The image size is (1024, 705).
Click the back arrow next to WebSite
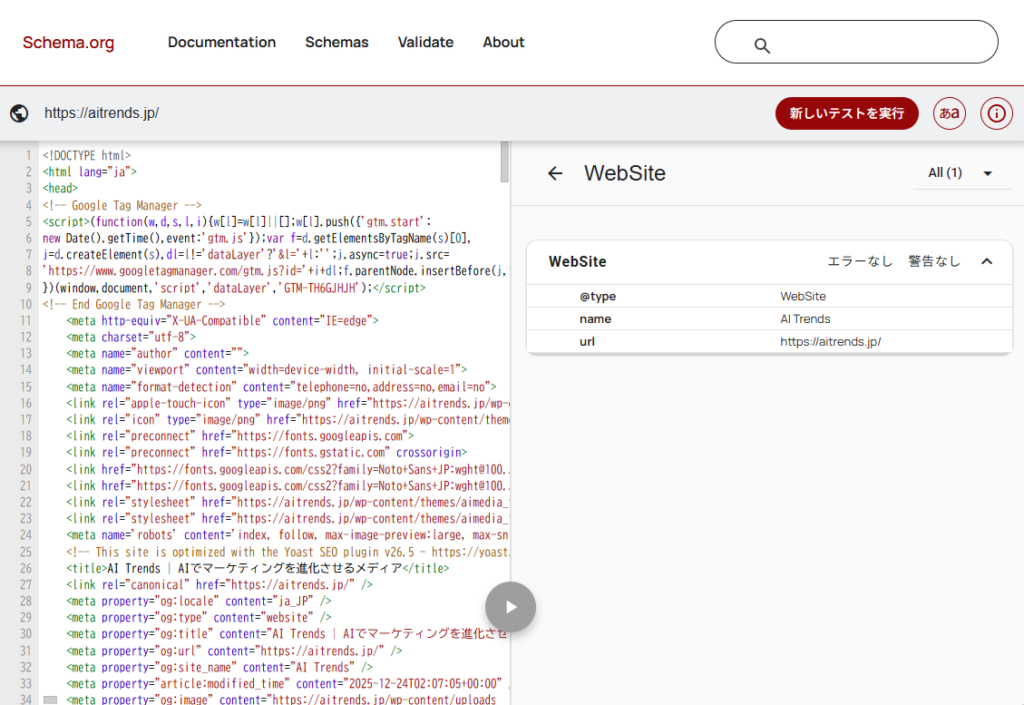(x=555, y=173)
